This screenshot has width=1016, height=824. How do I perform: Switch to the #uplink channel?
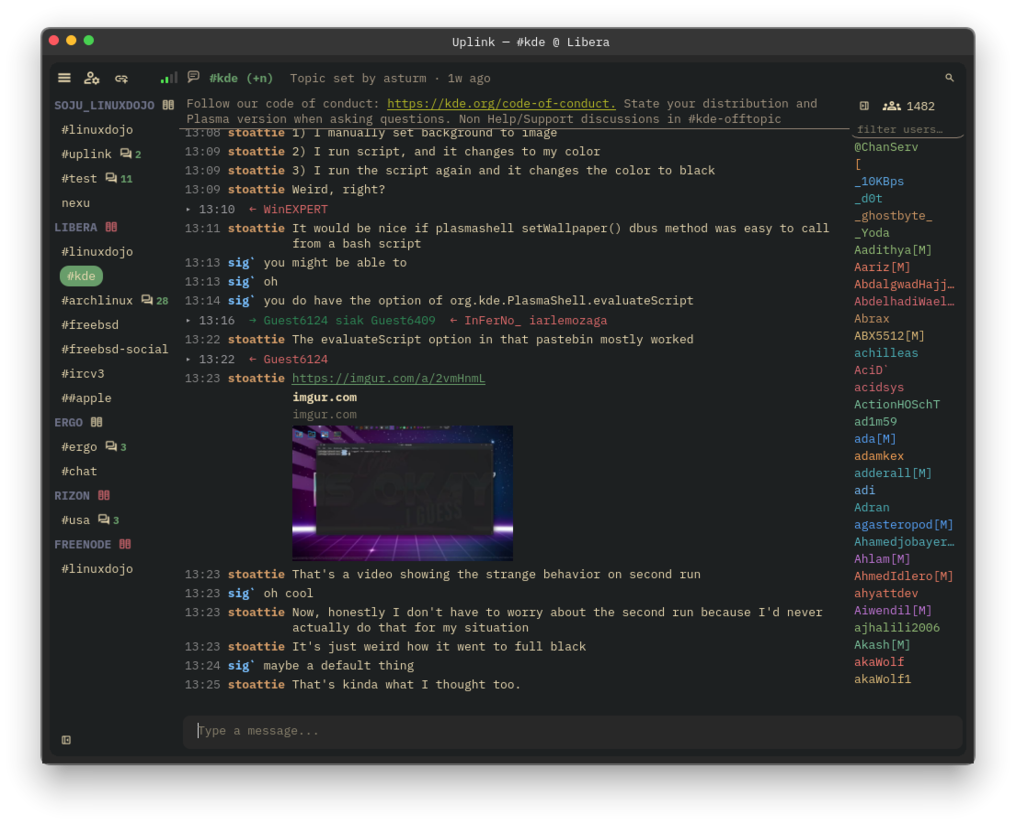pyautogui.click(x=86, y=154)
